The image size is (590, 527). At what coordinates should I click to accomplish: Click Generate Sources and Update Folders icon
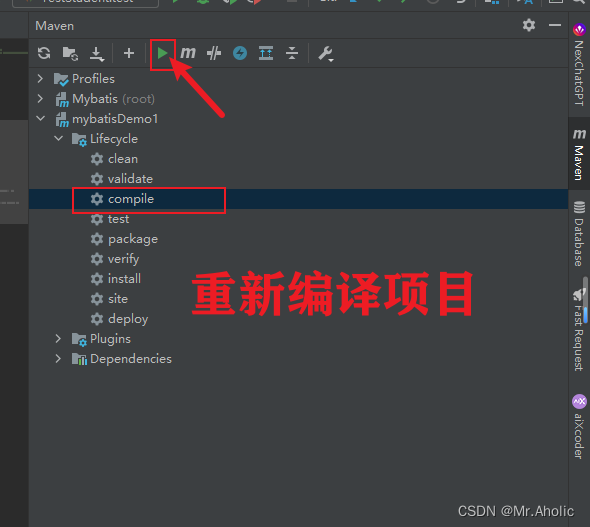[x=70, y=53]
